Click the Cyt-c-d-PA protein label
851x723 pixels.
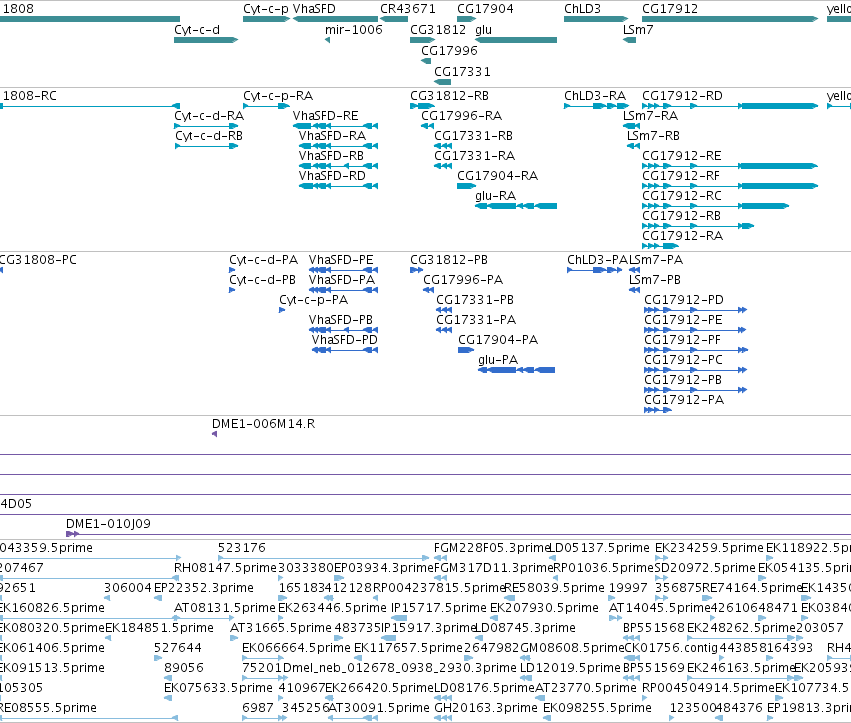coord(263,260)
